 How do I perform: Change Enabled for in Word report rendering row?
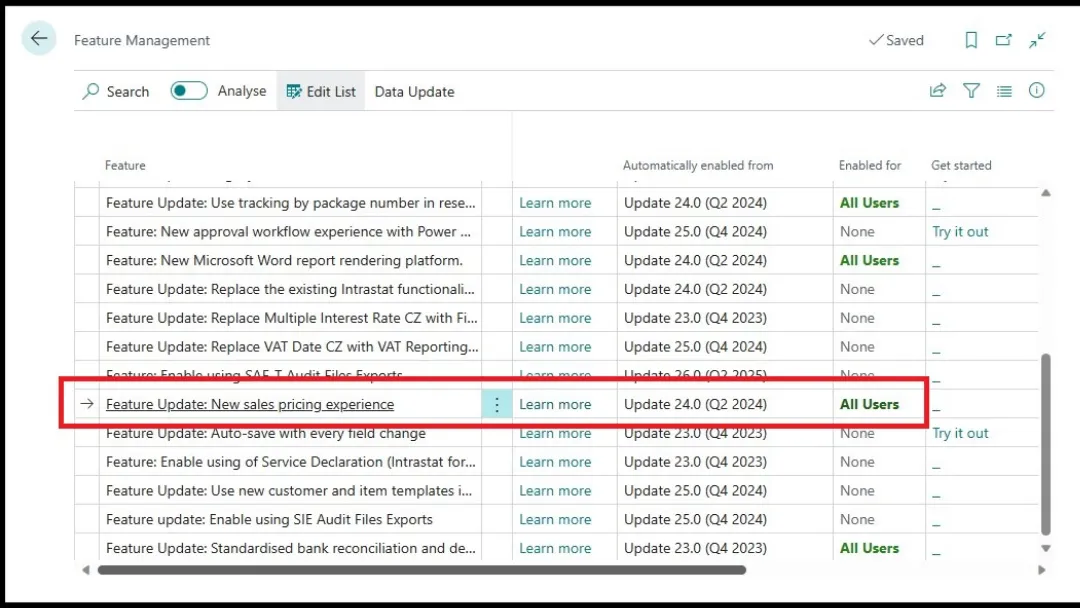(x=869, y=261)
